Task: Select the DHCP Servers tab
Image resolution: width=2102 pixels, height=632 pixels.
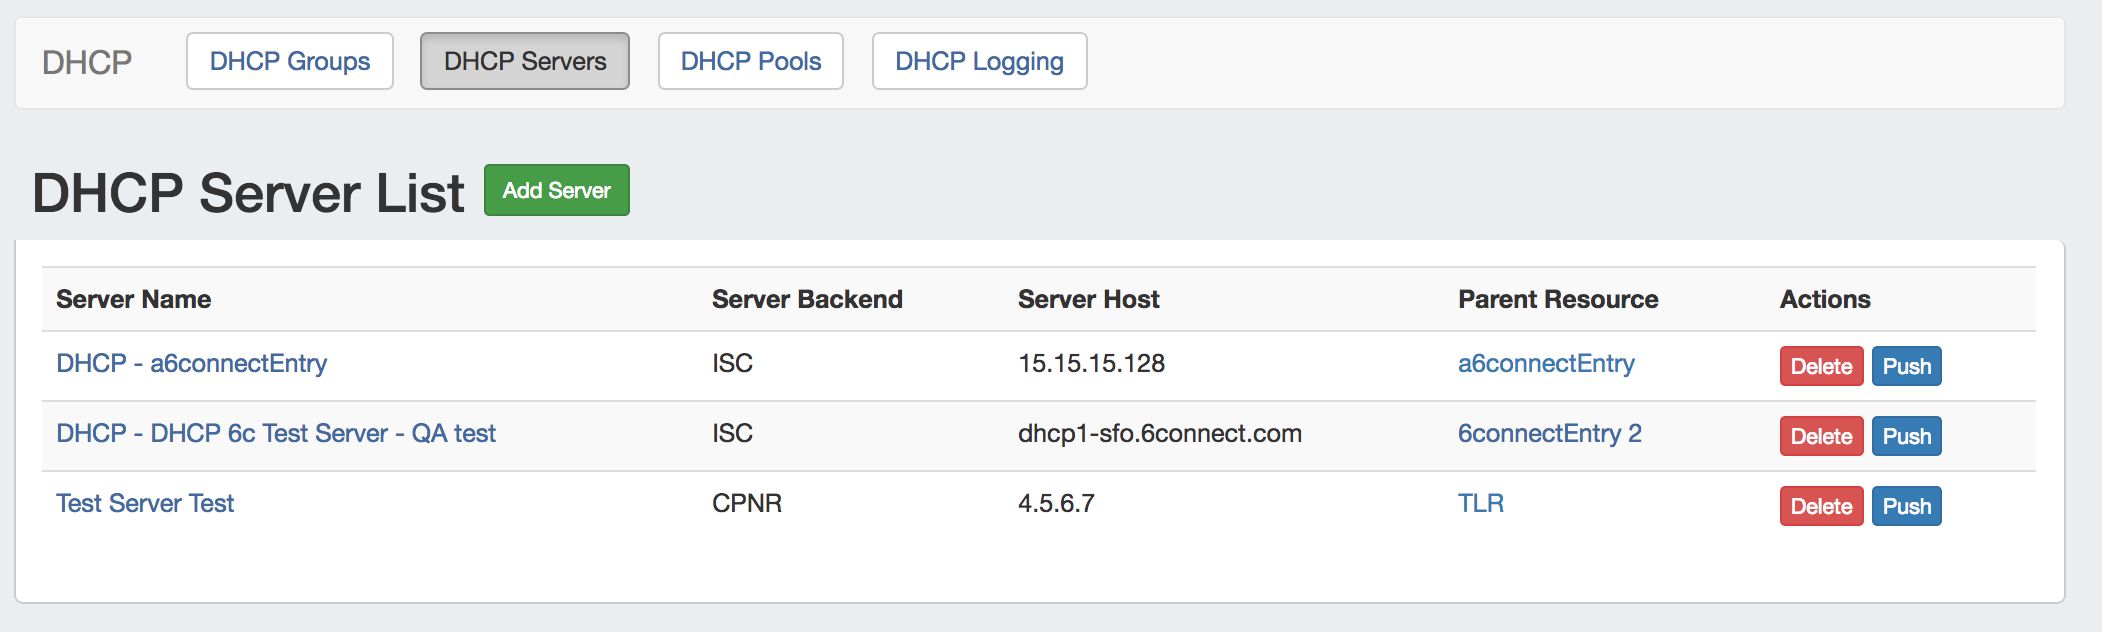Action: 524,61
